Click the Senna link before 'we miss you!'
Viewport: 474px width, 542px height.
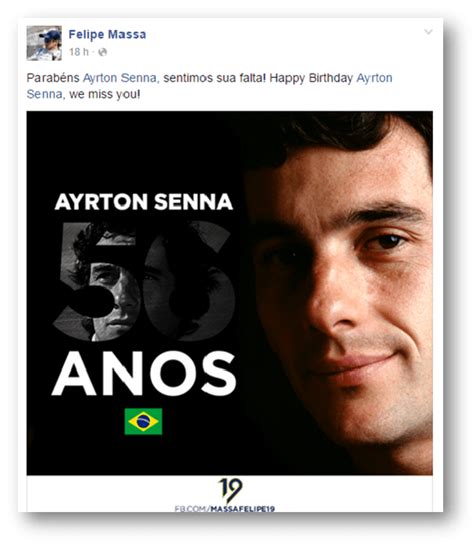point(45,94)
